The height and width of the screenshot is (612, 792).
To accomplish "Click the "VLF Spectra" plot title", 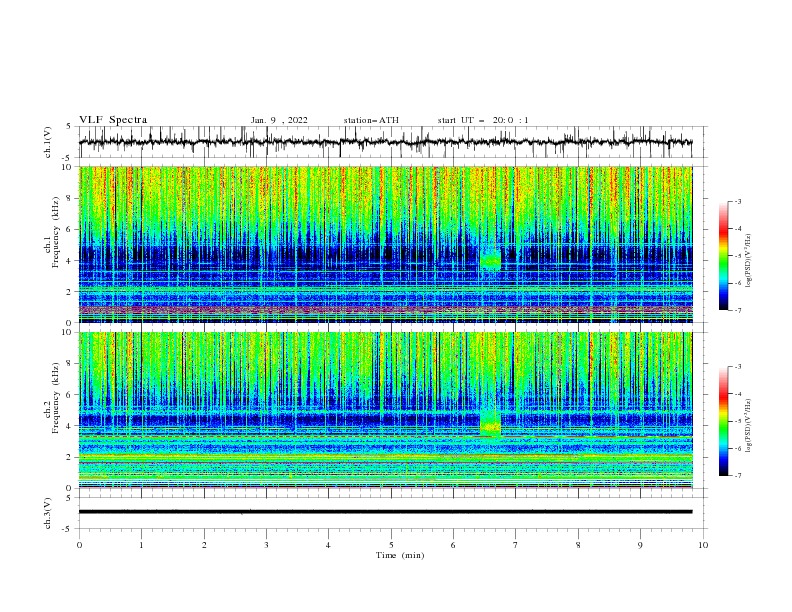I will coord(113,120).
